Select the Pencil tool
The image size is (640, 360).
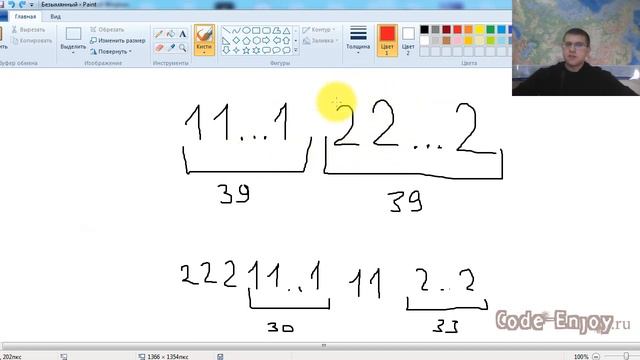[158, 34]
